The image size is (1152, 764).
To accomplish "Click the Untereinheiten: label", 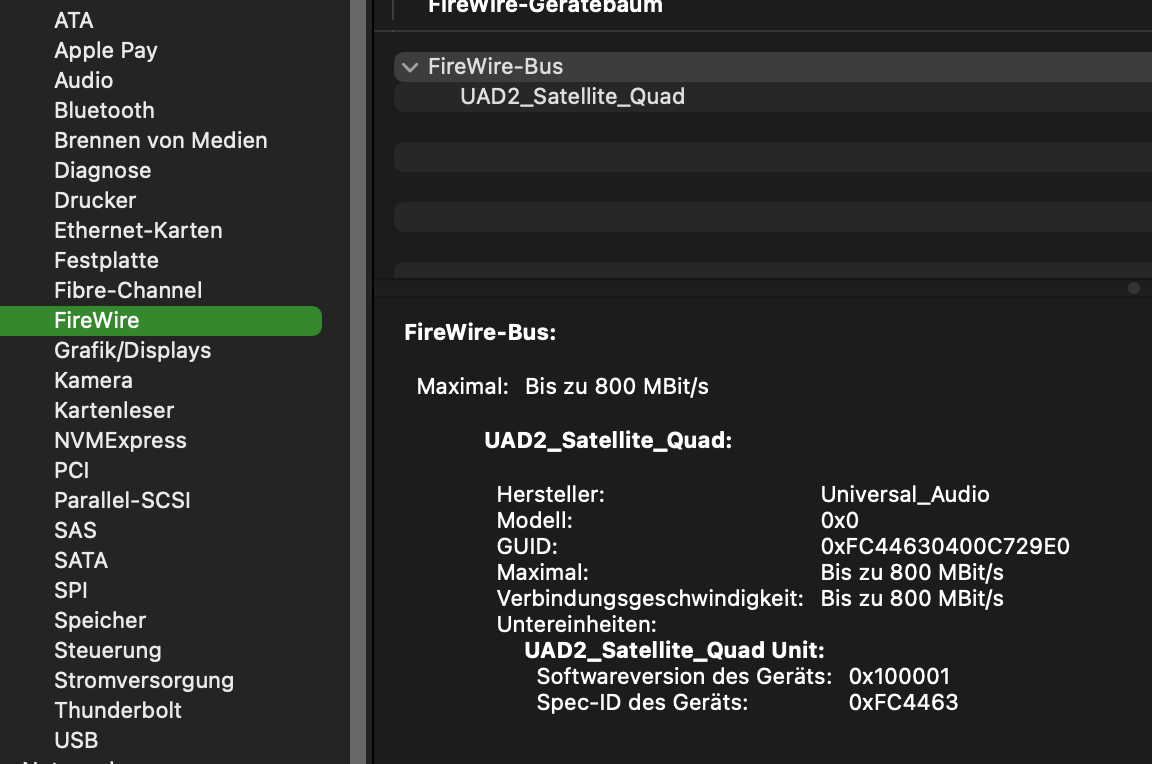I will pyautogui.click(x=577, y=624).
